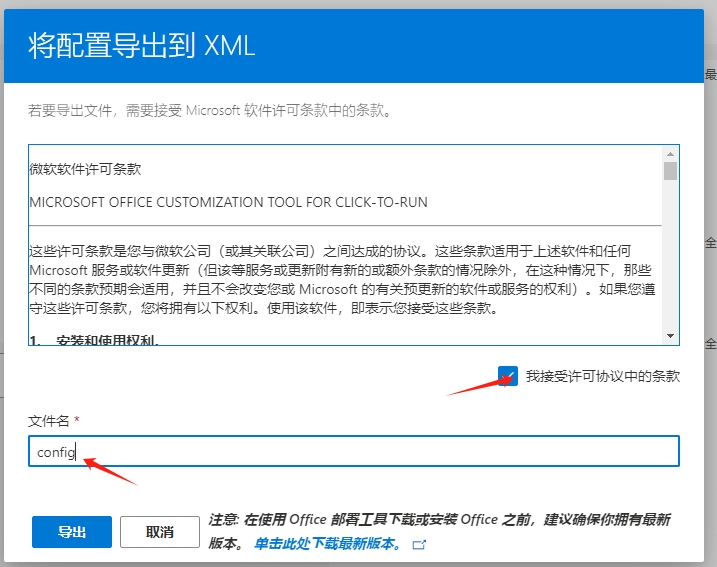
Task: Click the 文件名 field label
Action: [x=48, y=421]
